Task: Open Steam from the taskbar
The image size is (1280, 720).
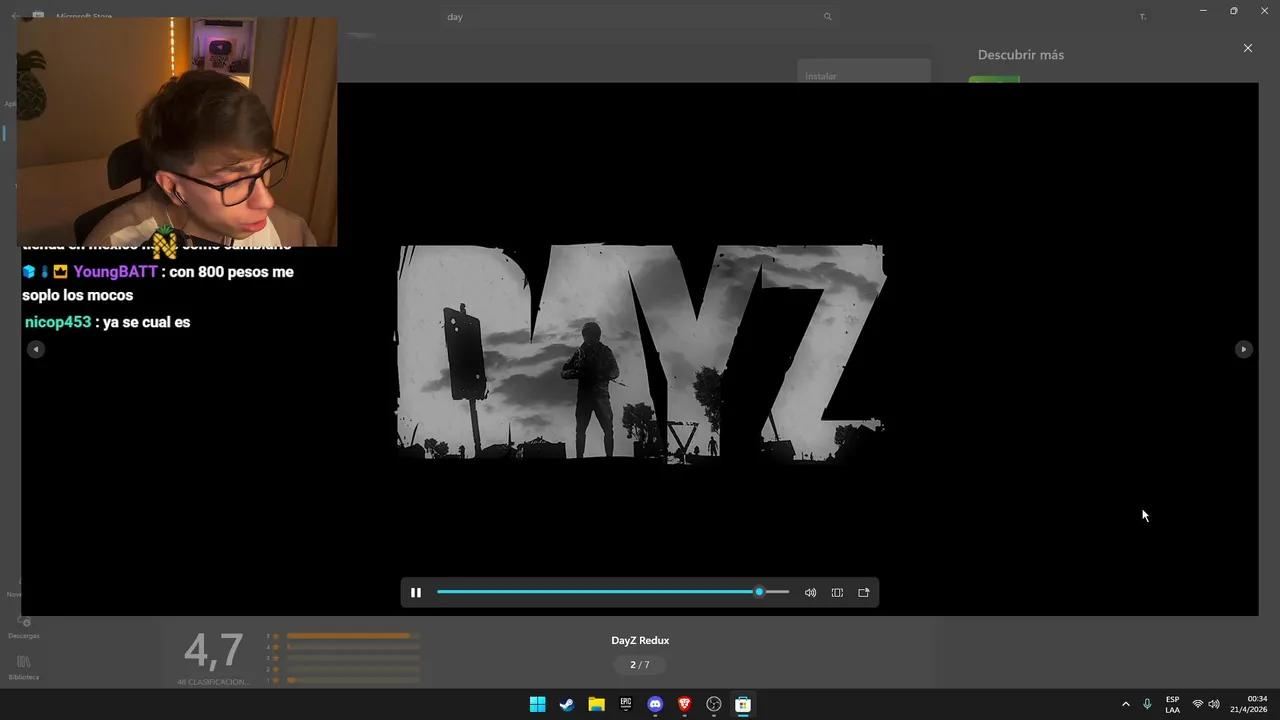Action: click(x=566, y=704)
